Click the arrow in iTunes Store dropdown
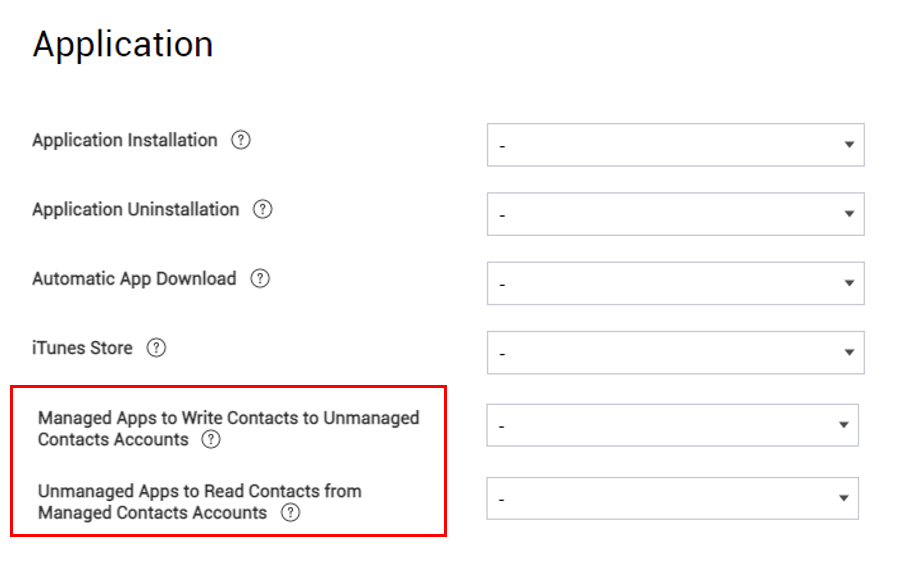The image size is (897, 565). coord(850,352)
